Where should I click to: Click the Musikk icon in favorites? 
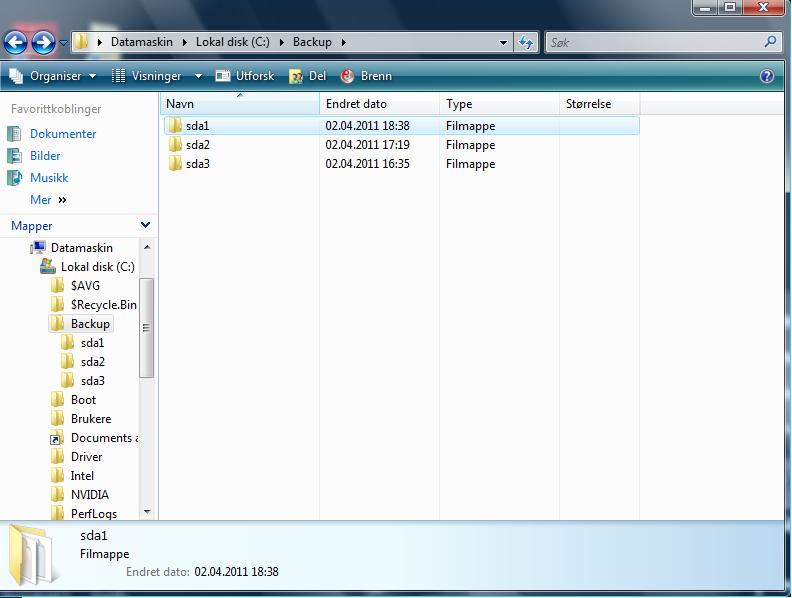point(14,178)
